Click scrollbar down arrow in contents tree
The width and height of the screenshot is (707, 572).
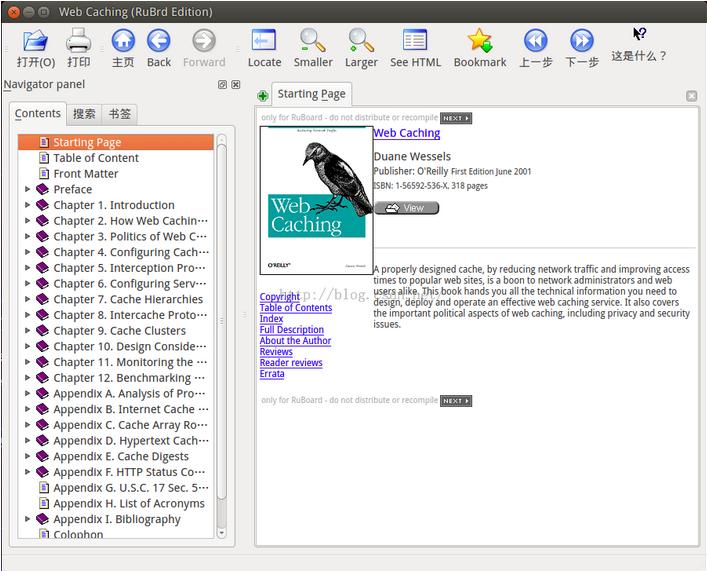click(221, 533)
